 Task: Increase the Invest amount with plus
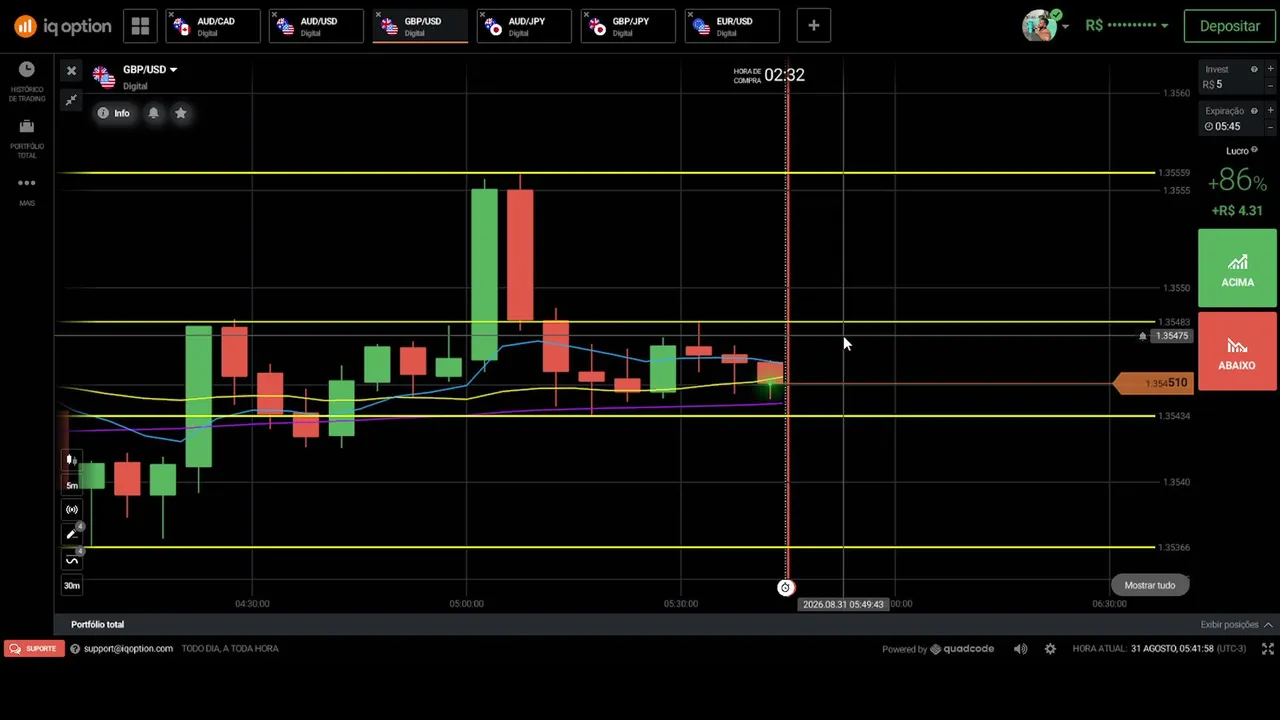(1270, 69)
